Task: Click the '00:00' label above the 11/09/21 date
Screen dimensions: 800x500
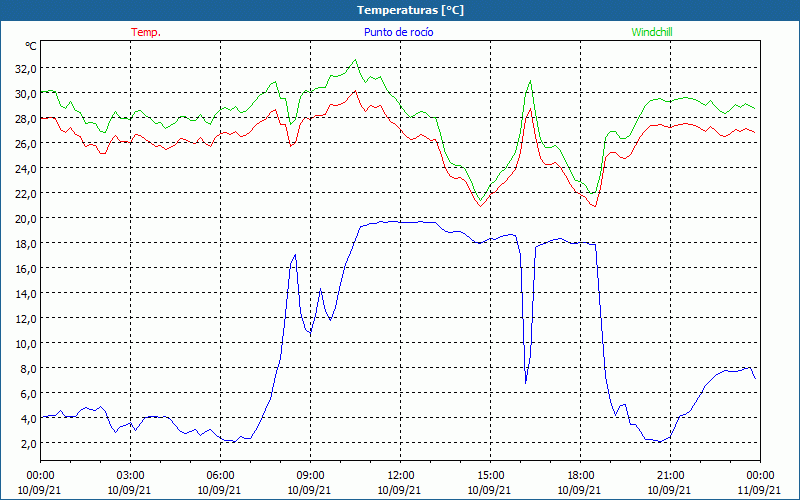Action: (760, 476)
